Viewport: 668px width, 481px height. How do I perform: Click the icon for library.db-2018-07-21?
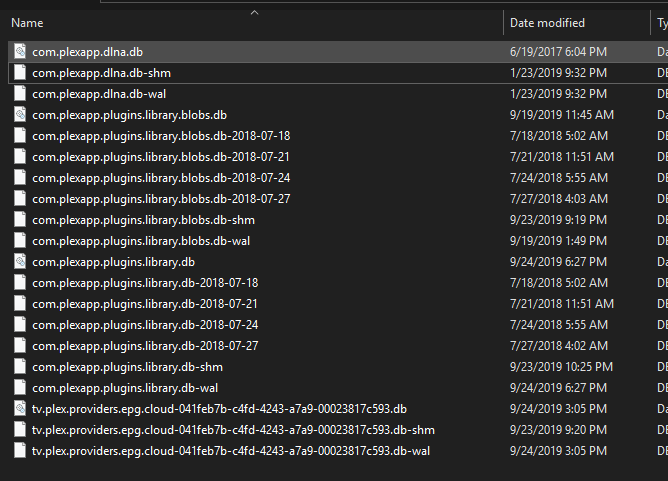click(x=20, y=304)
